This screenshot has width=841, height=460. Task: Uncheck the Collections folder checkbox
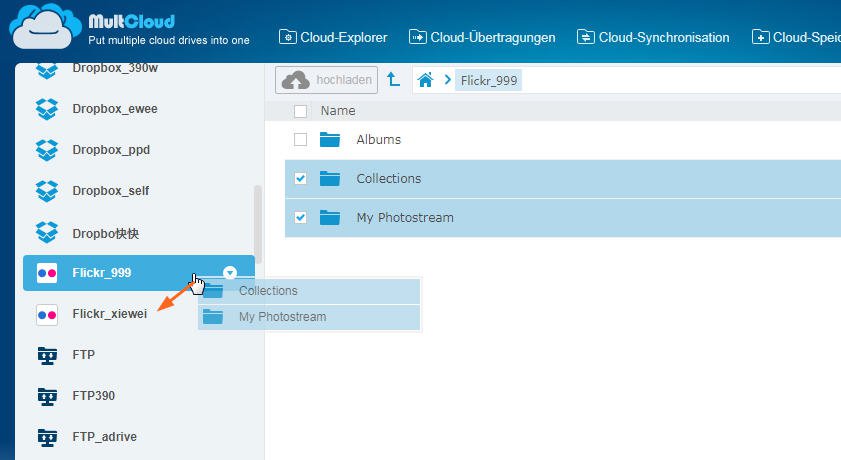coord(300,179)
